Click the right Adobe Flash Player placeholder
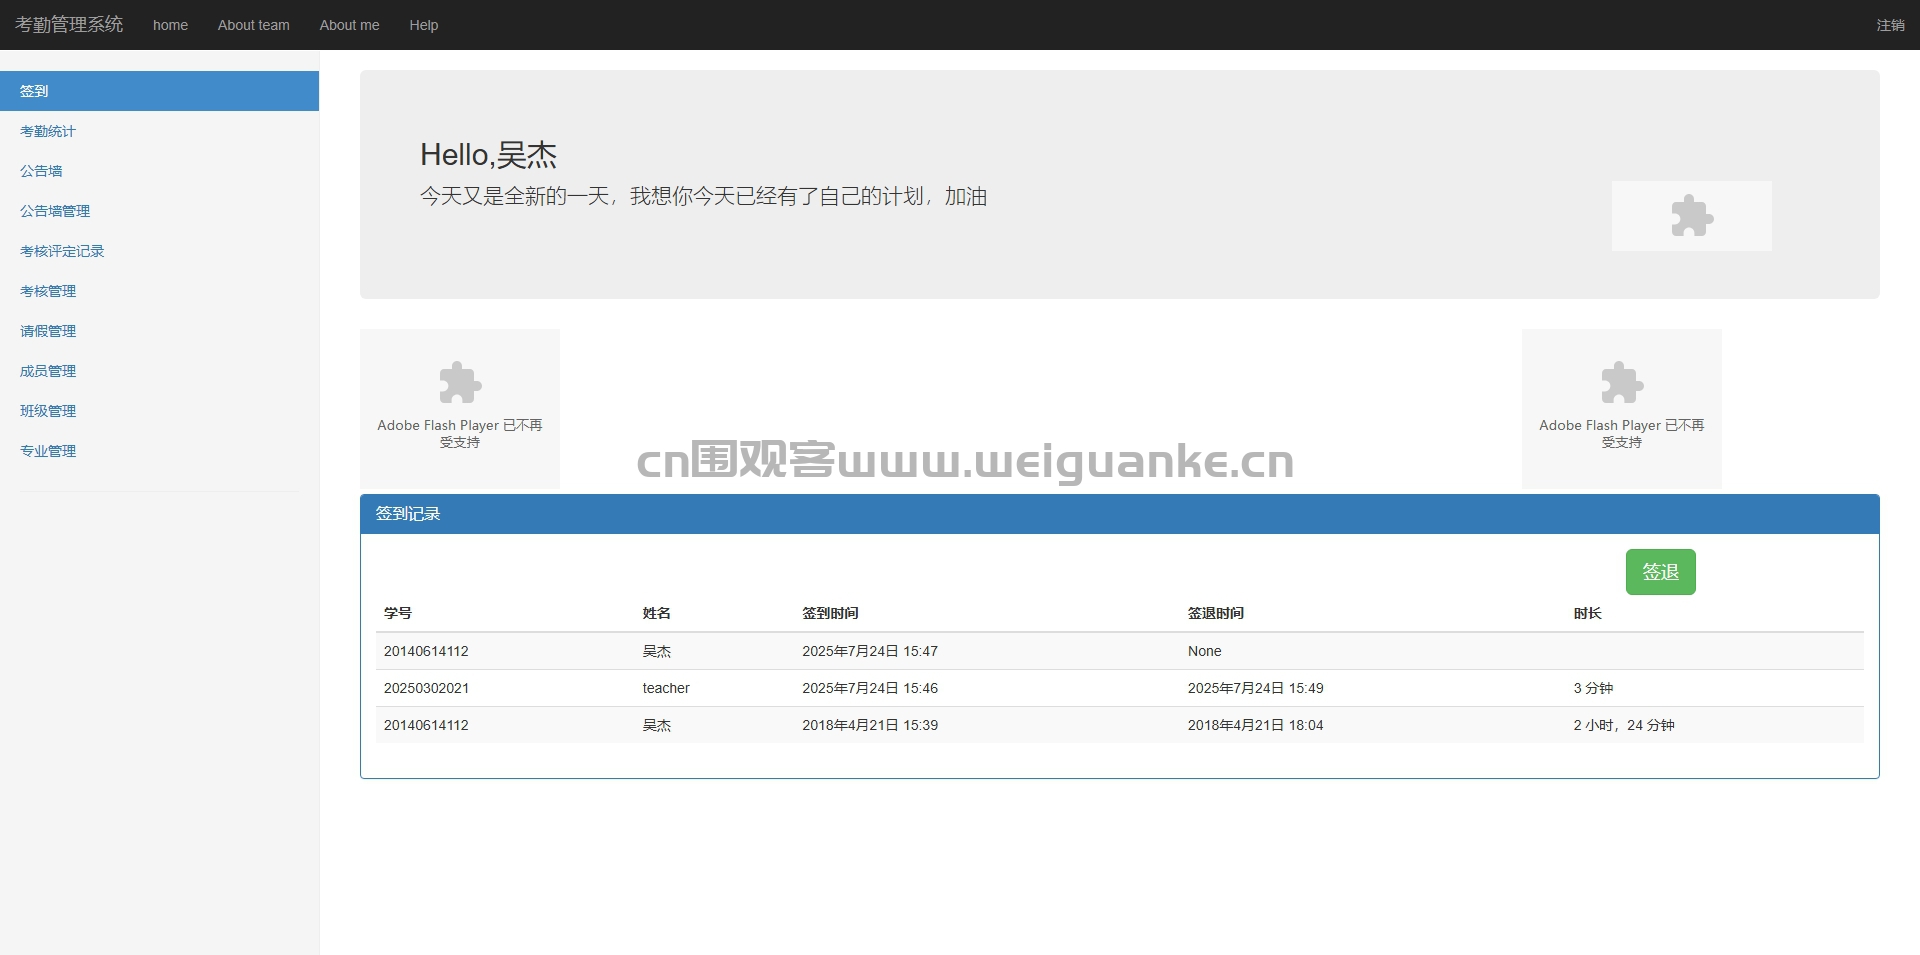 (x=1621, y=408)
